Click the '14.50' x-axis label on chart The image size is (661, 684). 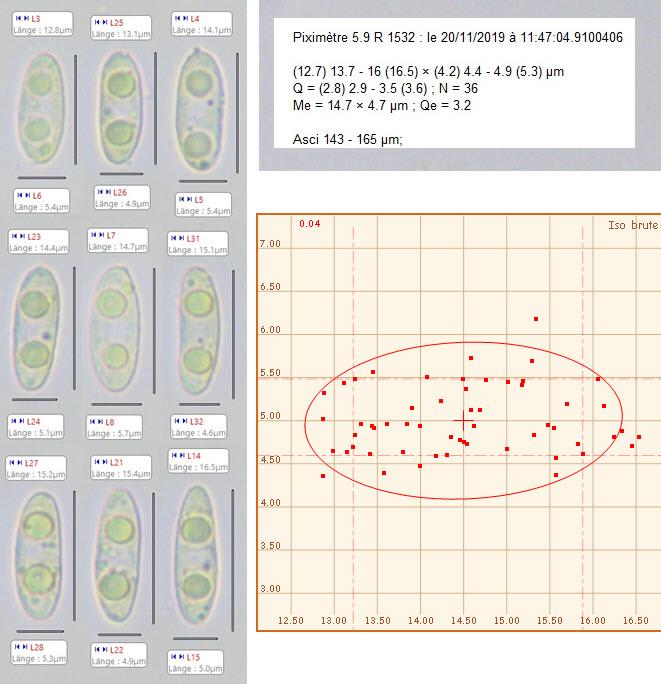pos(463,620)
